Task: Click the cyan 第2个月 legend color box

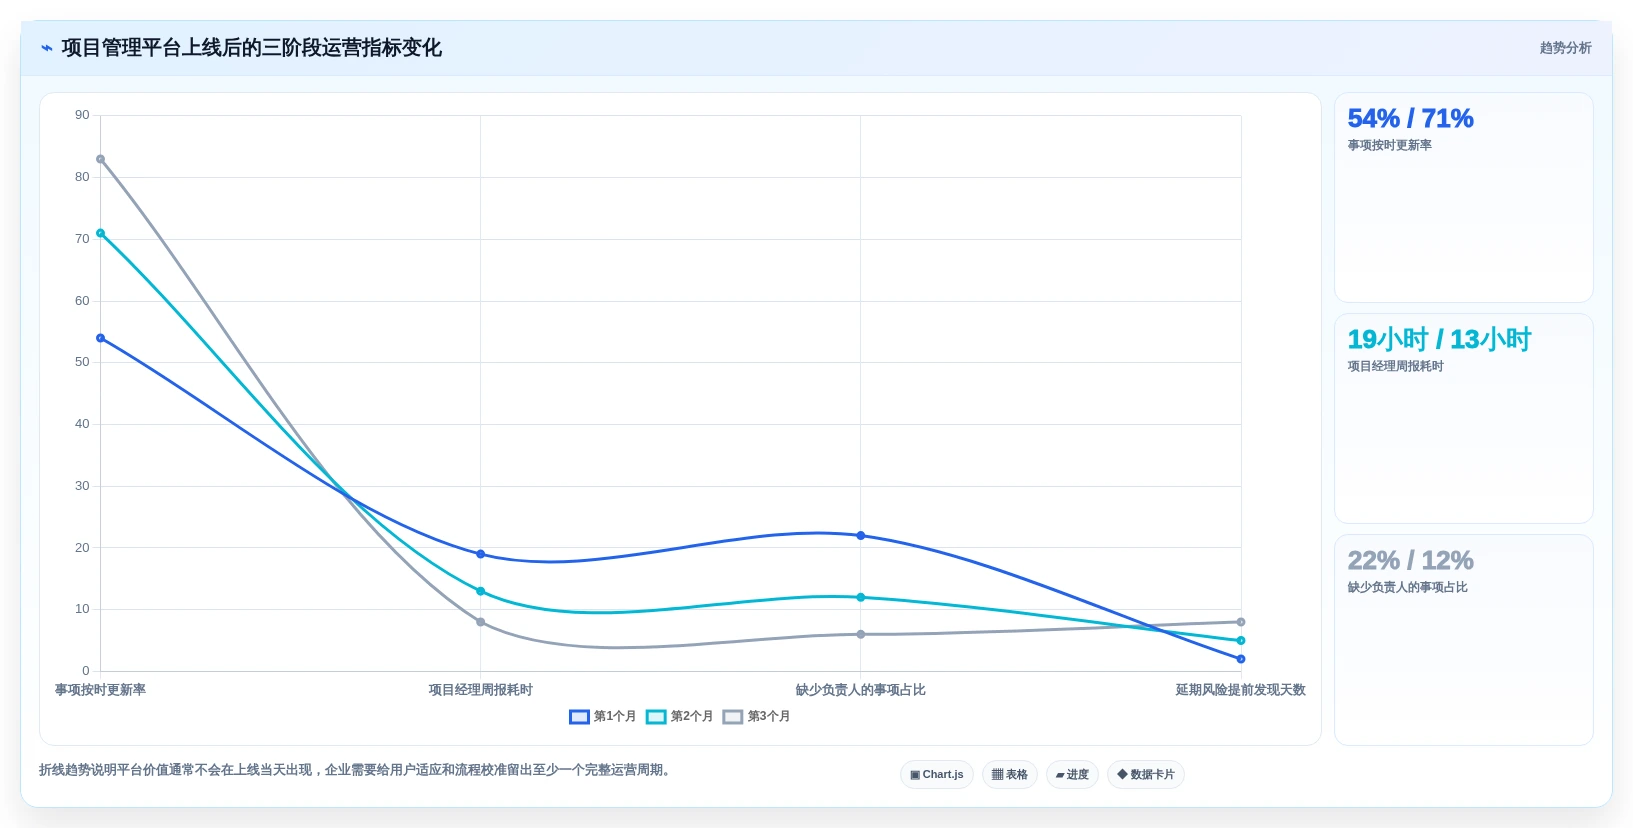Action: pyautogui.click(x=656, y=717)
